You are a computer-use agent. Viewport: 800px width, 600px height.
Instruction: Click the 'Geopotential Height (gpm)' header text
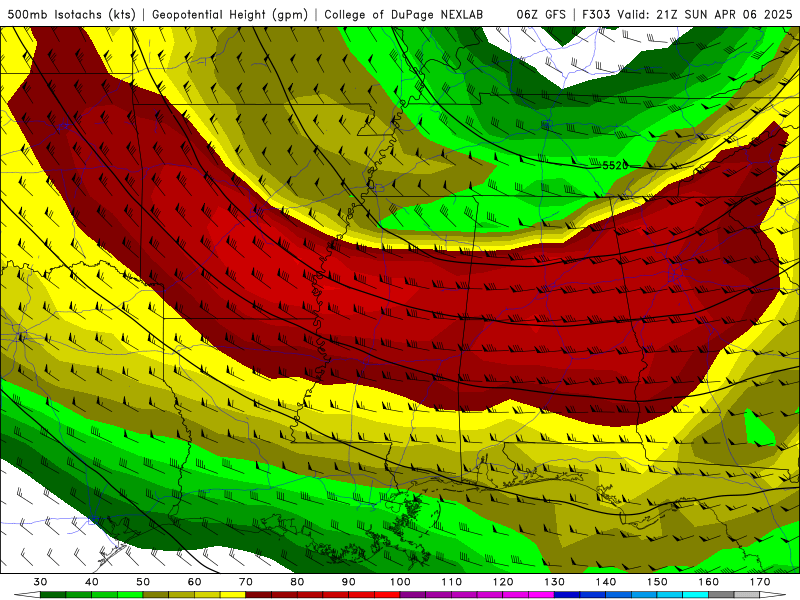click(x=230, y=15)
